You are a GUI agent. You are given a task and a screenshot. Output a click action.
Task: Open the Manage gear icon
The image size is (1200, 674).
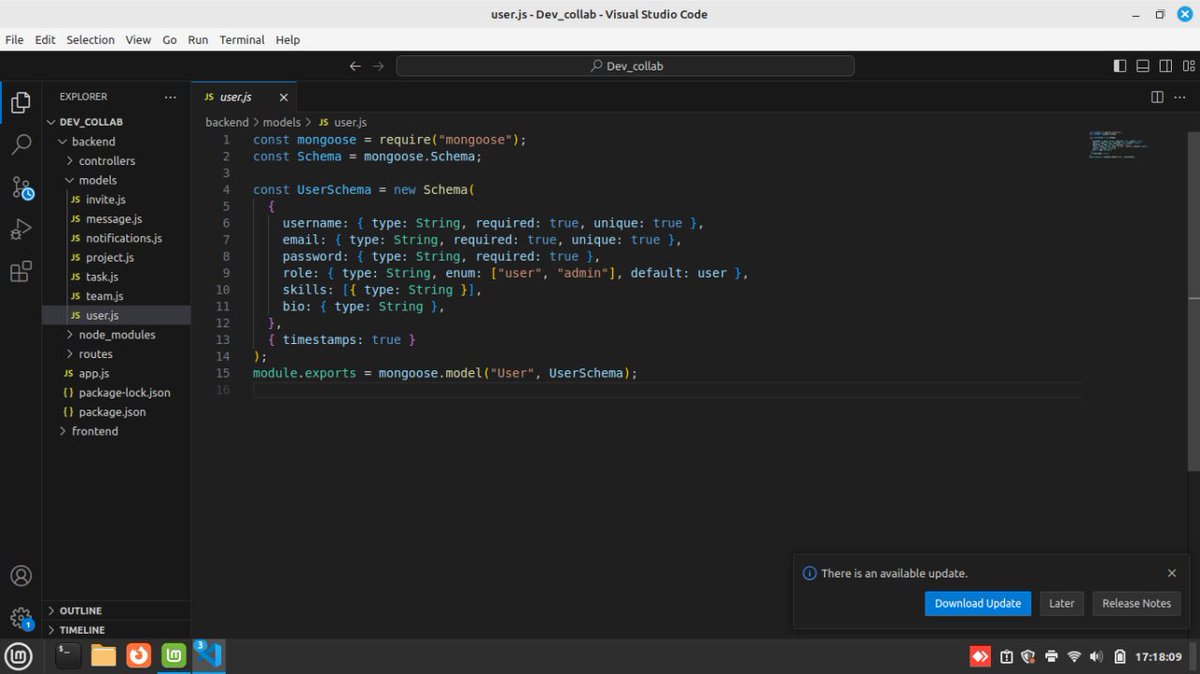pyautogui.click(x=21, y=618)
